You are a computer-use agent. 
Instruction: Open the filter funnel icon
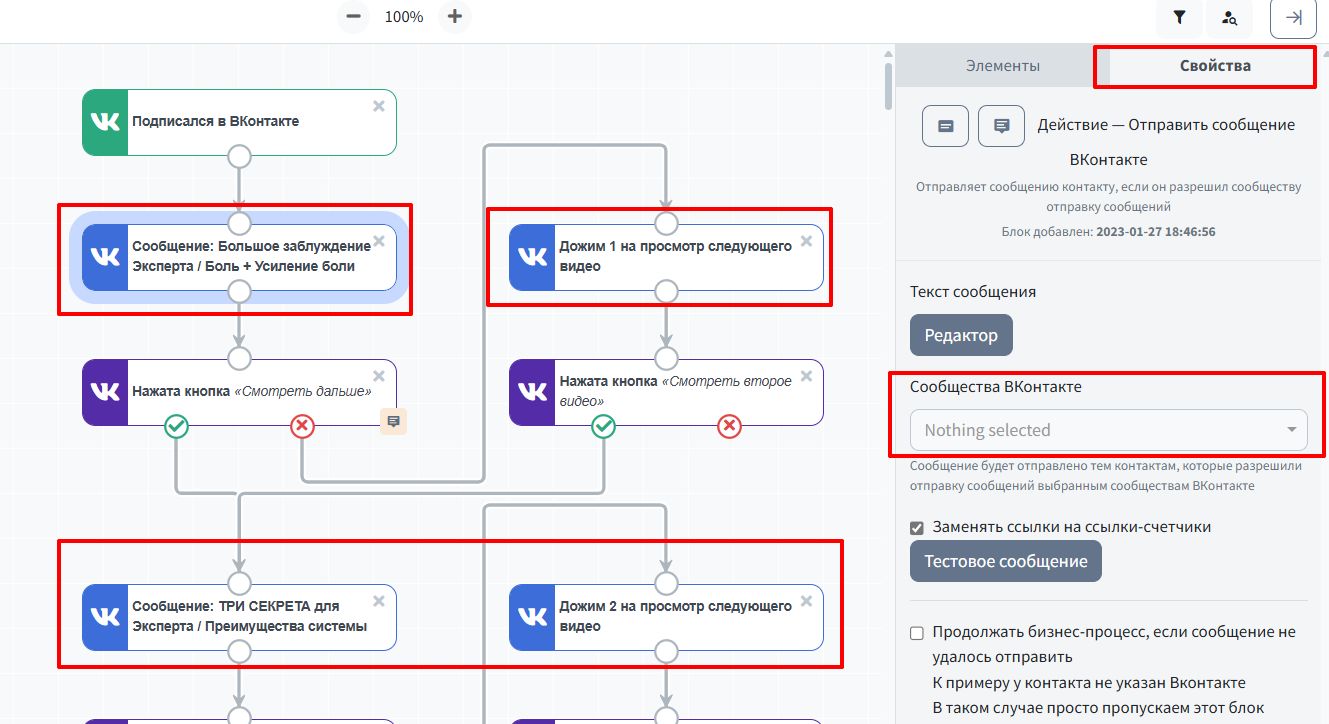tap(1179, 18)
